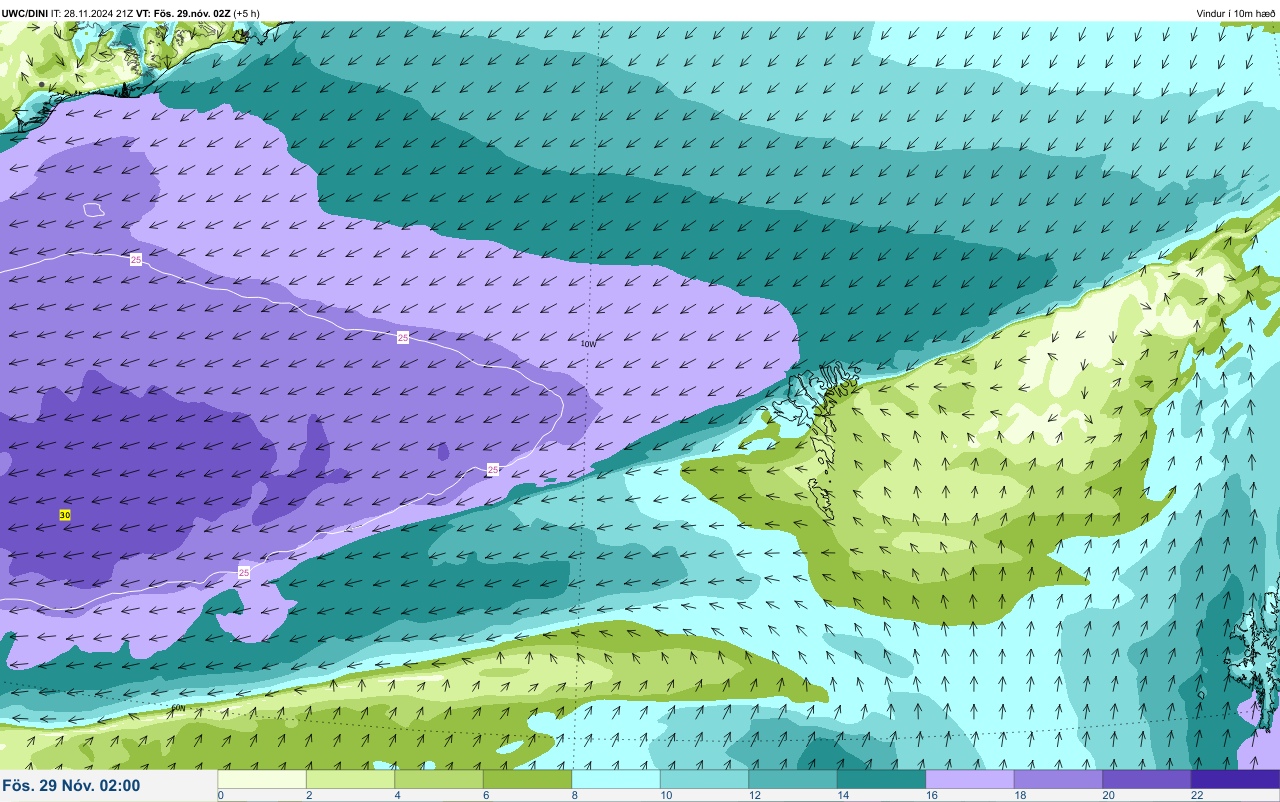
Task: Click the legend scale value 8
Action: (x=574, y=795)
